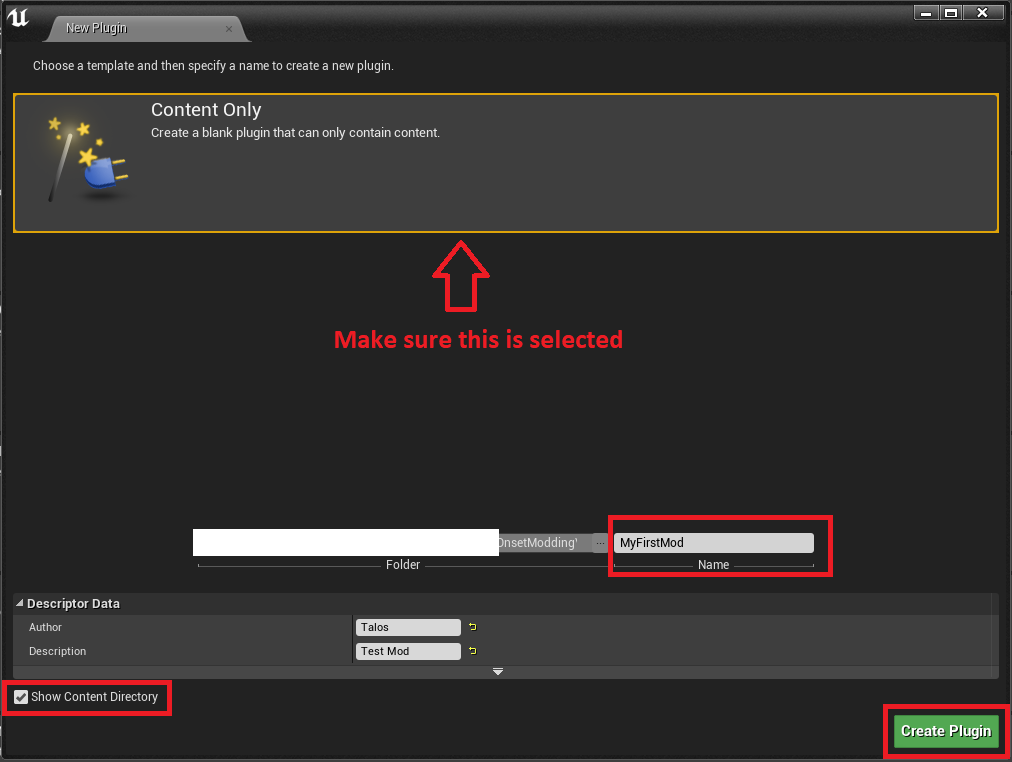Image resolution: width=1012 pixels, height=762 pixels.
Task: Click the 'Create a blank plugin' description text
Action: 295,133
